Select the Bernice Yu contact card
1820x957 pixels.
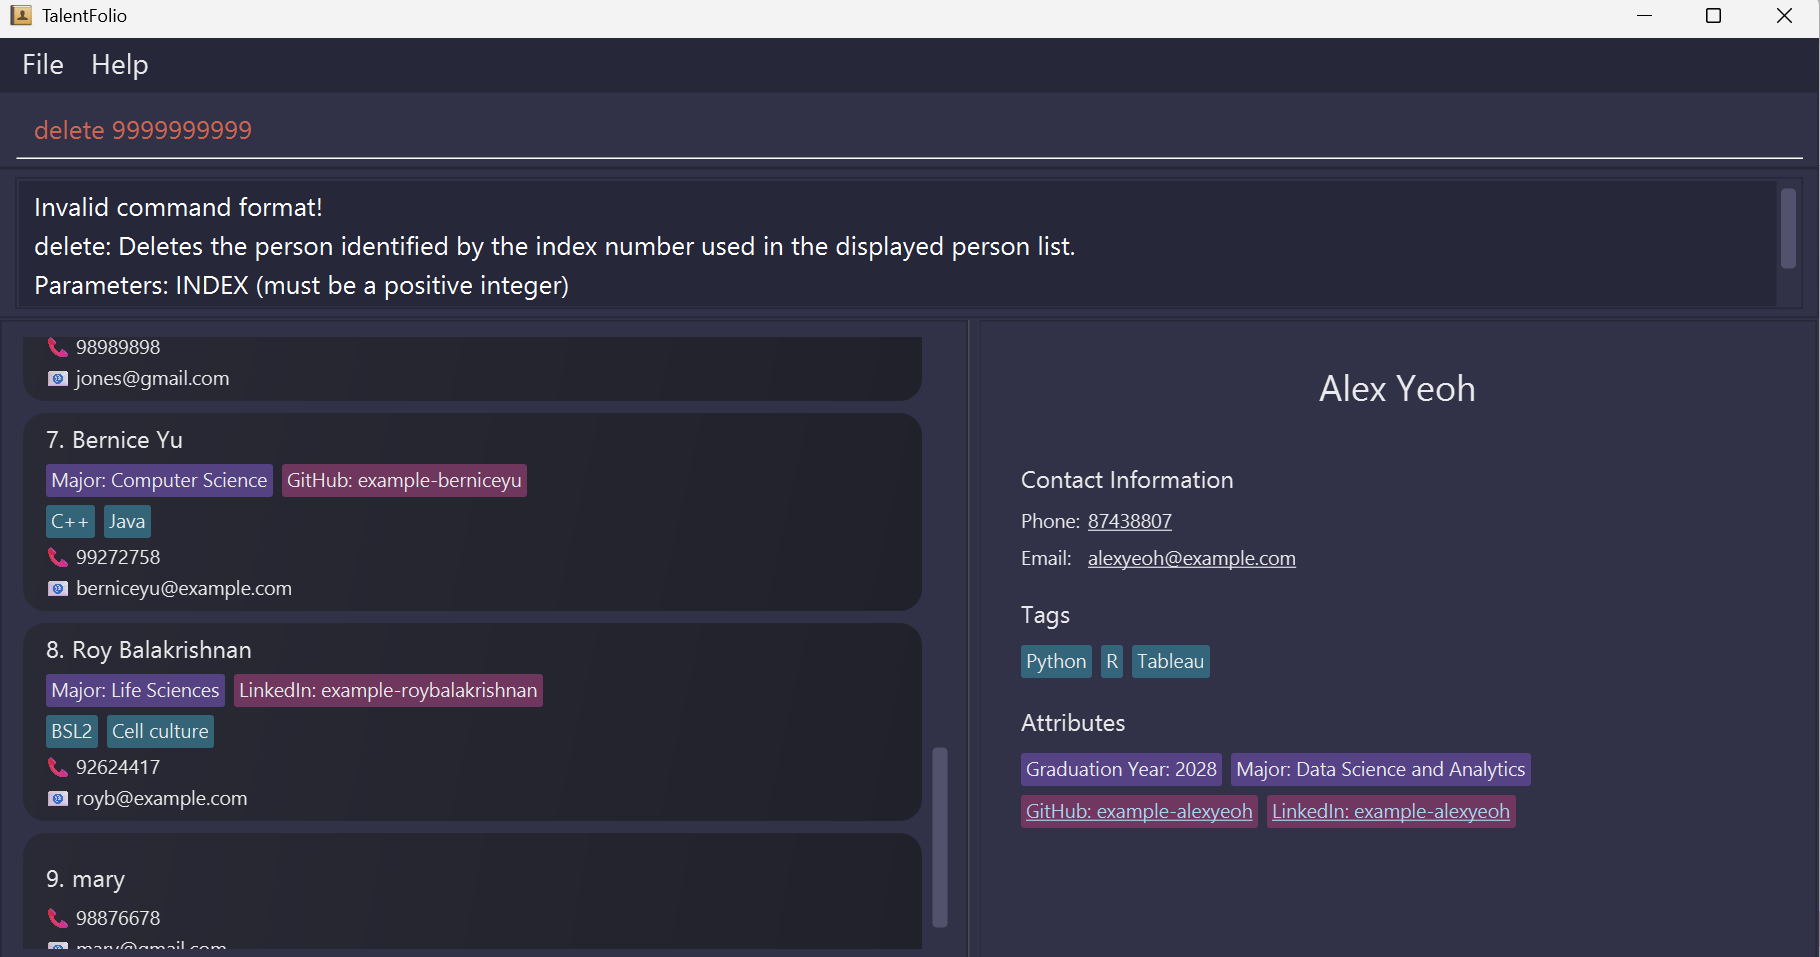point(472,512)
